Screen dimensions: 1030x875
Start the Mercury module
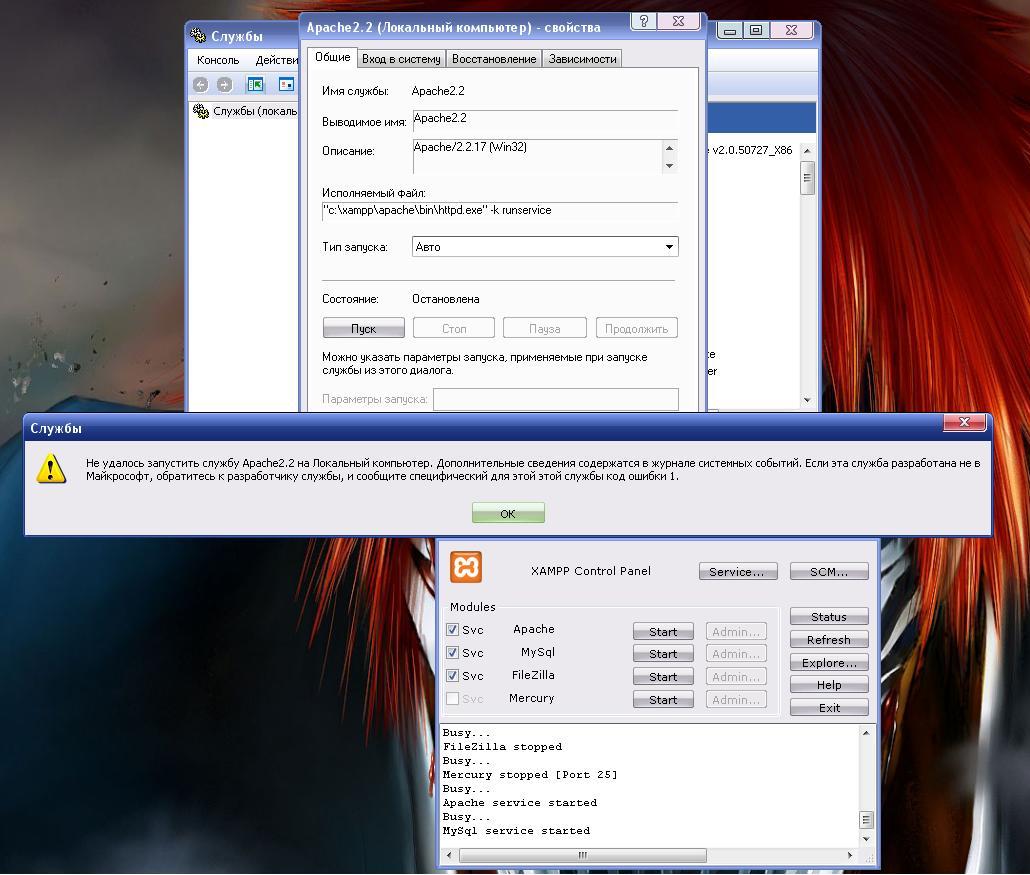(x=663, y=700)
